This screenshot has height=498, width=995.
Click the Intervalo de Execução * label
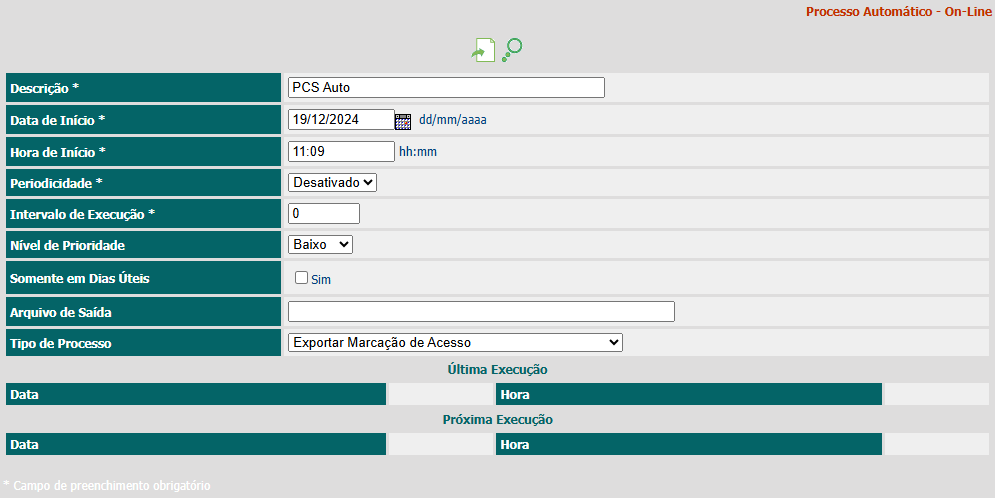82,214
